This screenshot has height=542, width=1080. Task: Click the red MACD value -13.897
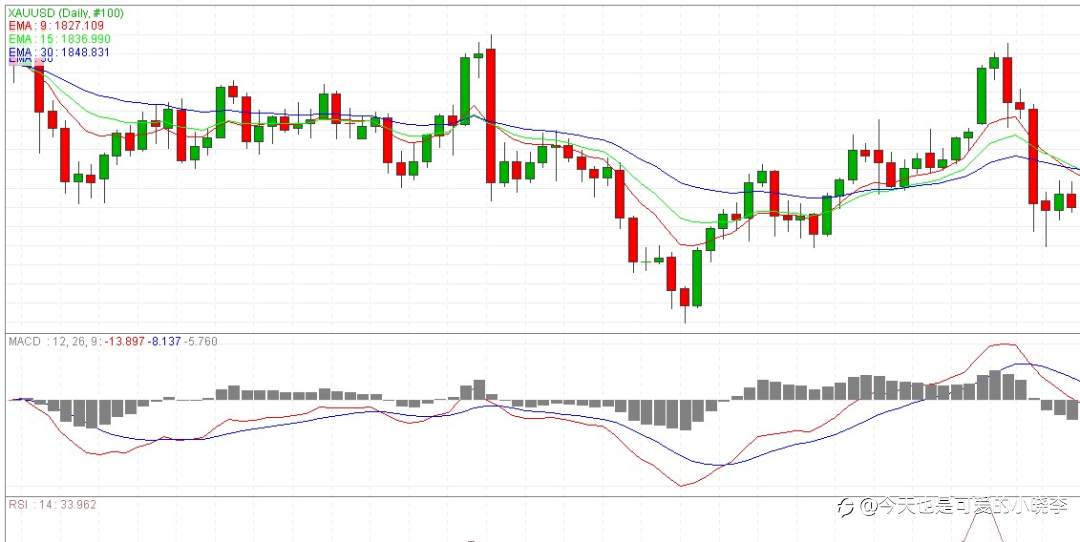[x=125, y=341]
